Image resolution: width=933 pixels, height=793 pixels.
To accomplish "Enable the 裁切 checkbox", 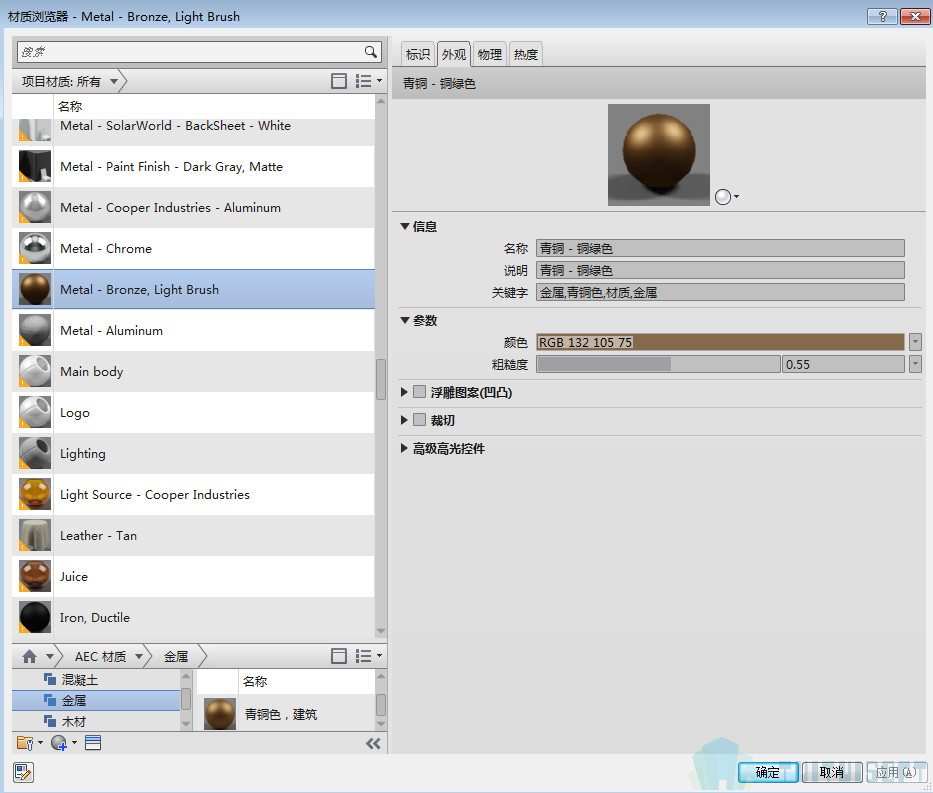I will point(420,420).
